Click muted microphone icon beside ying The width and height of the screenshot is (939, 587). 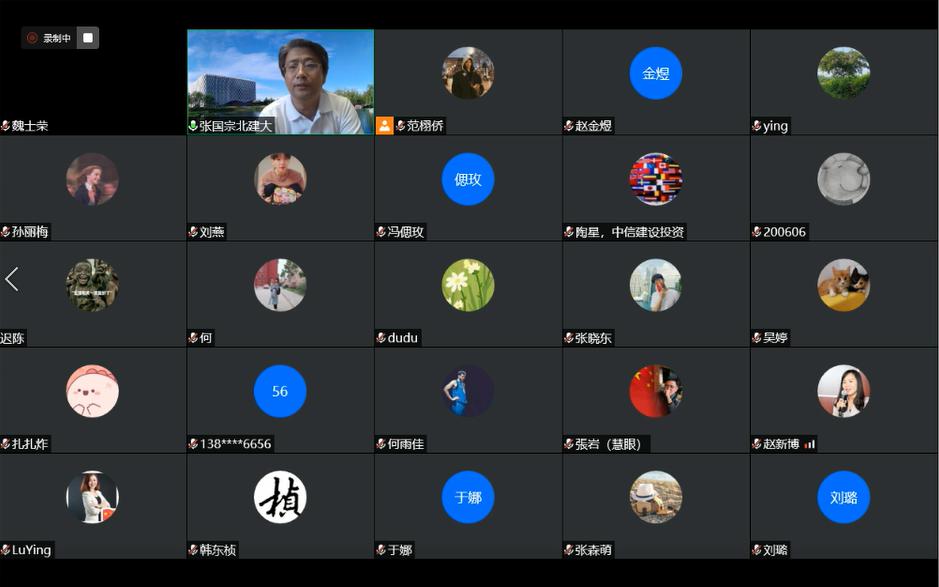(x=757, y=126)
